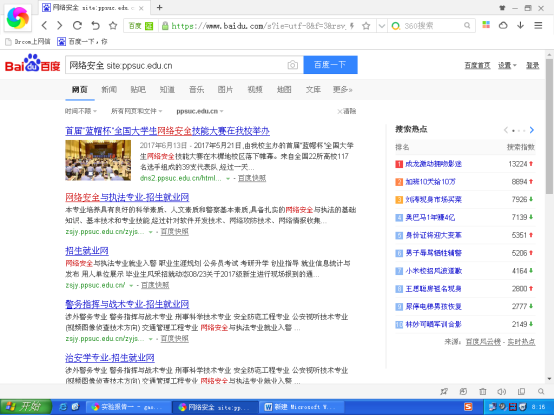Click the competition hall thumbnail image

pos(98,160)
